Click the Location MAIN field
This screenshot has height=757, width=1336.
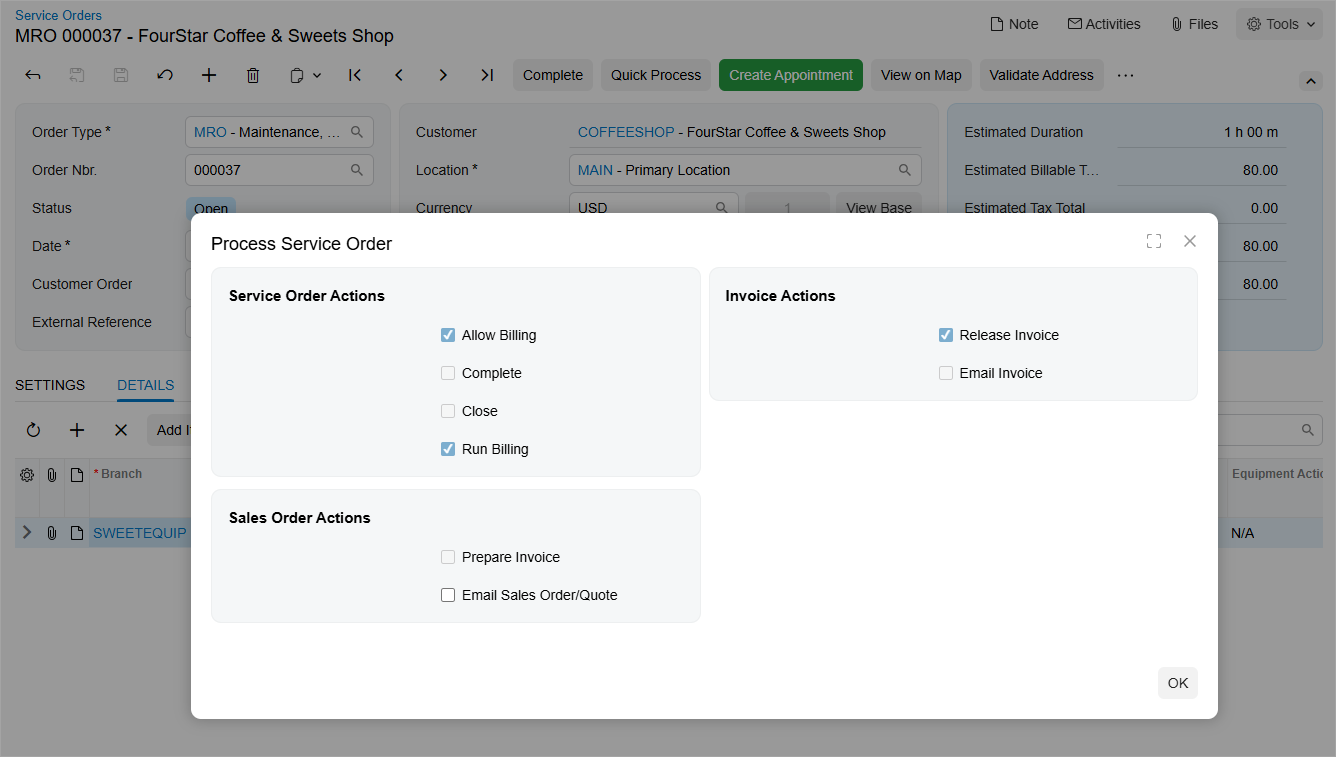coord(745,170)
